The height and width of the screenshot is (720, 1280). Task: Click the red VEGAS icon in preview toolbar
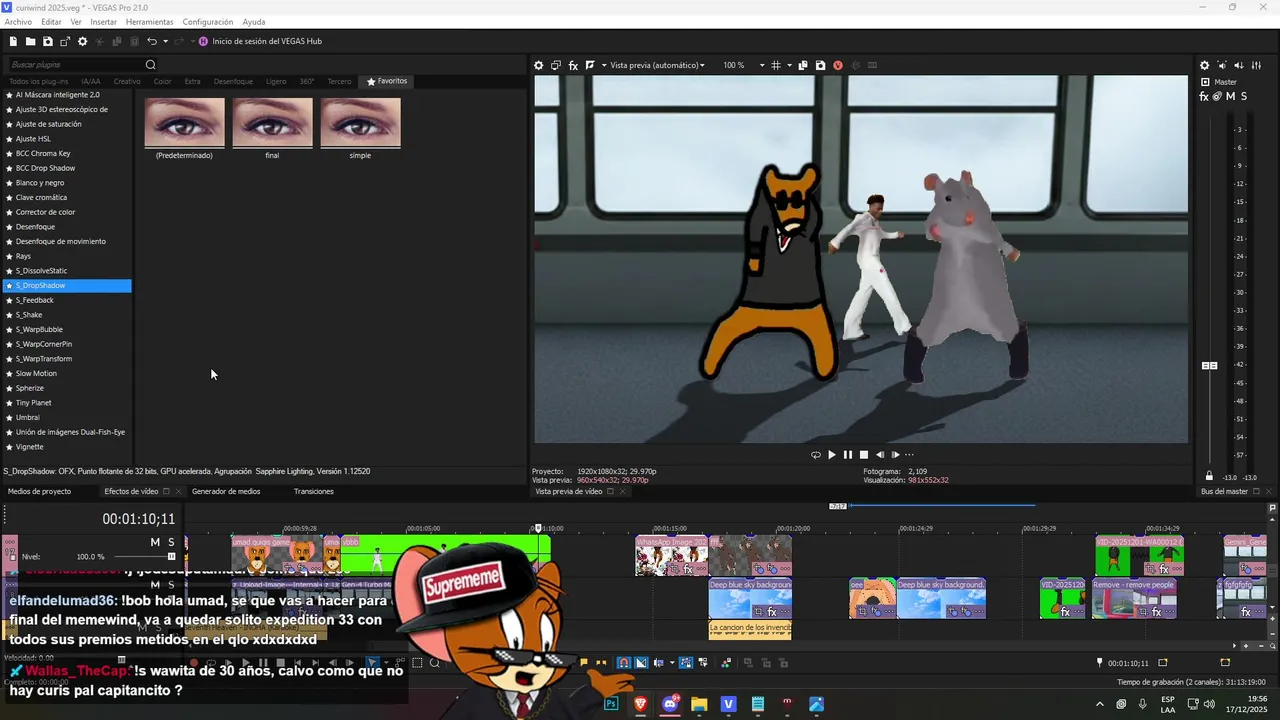(x=838, y=65)
